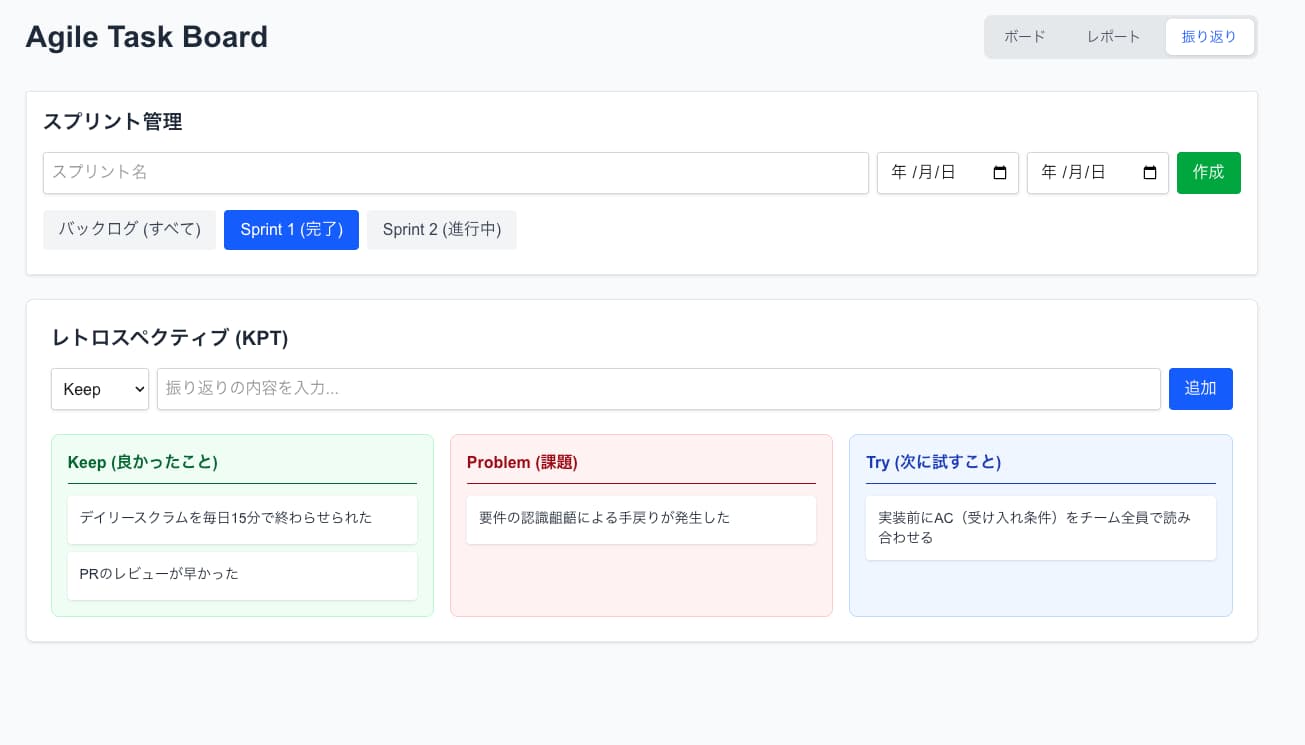Click the Agile Task Board heading
1305x745 pixels.
(x=146, y=37)
